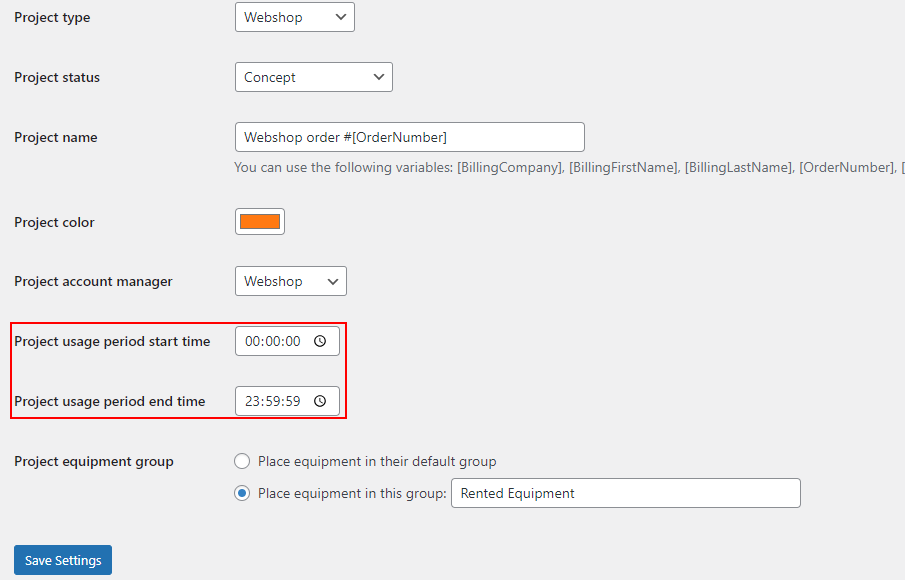Open the clock picker for end time
The image size is (905, 580).
320,401
